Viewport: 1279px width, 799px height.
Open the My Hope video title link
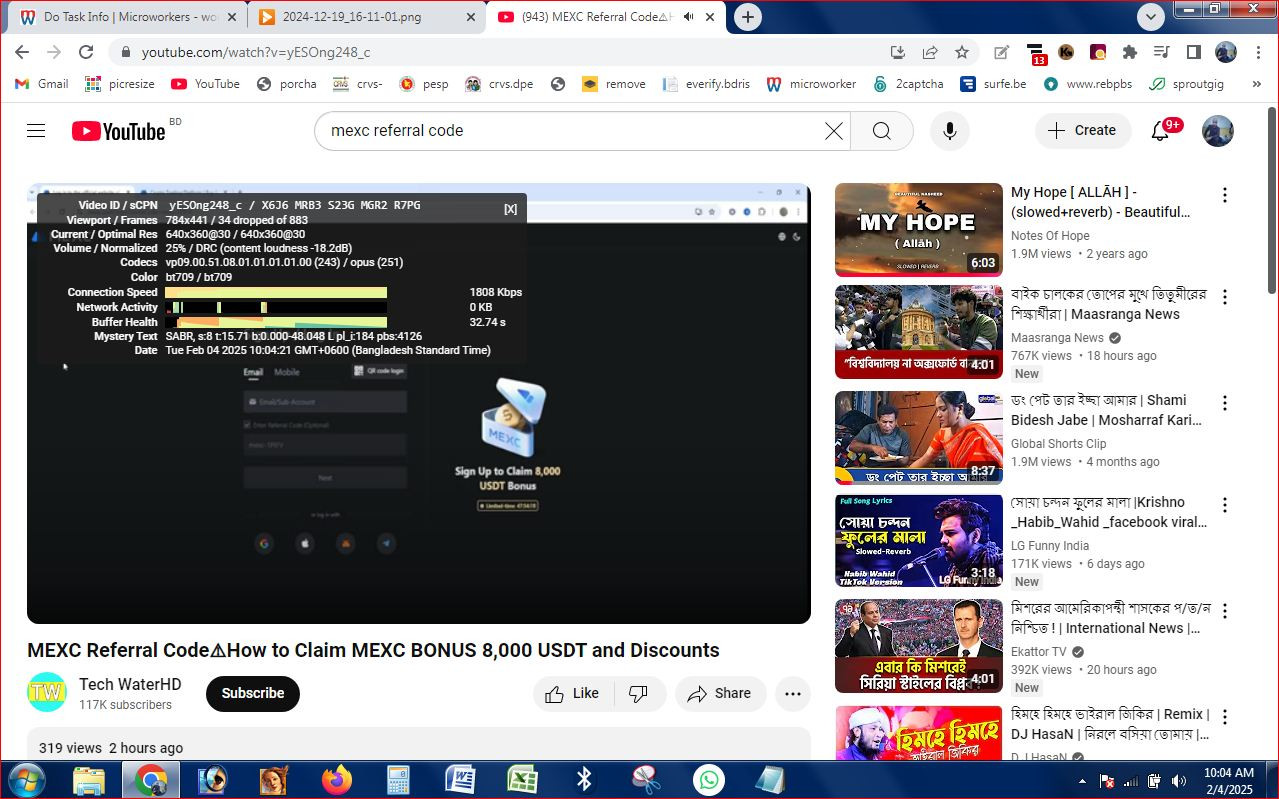[1101, 202]
